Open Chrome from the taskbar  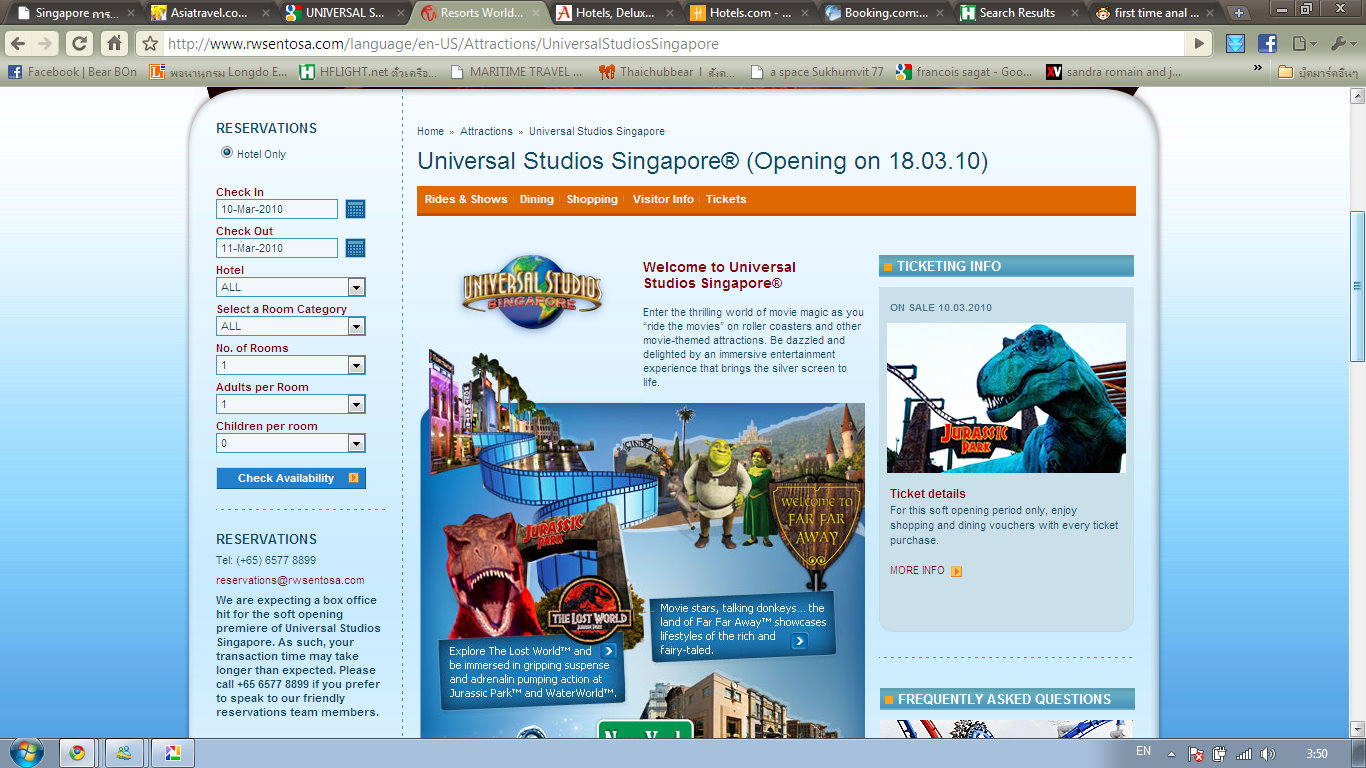coord(77,753)
